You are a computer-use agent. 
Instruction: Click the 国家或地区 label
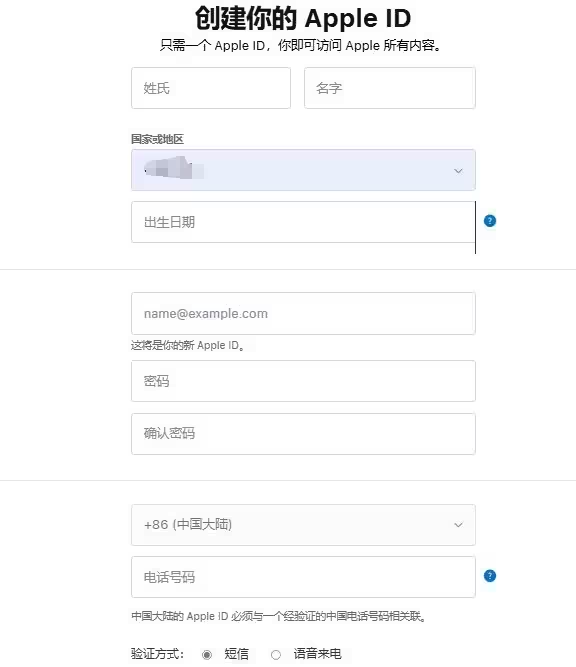click(x=157, y=139)
